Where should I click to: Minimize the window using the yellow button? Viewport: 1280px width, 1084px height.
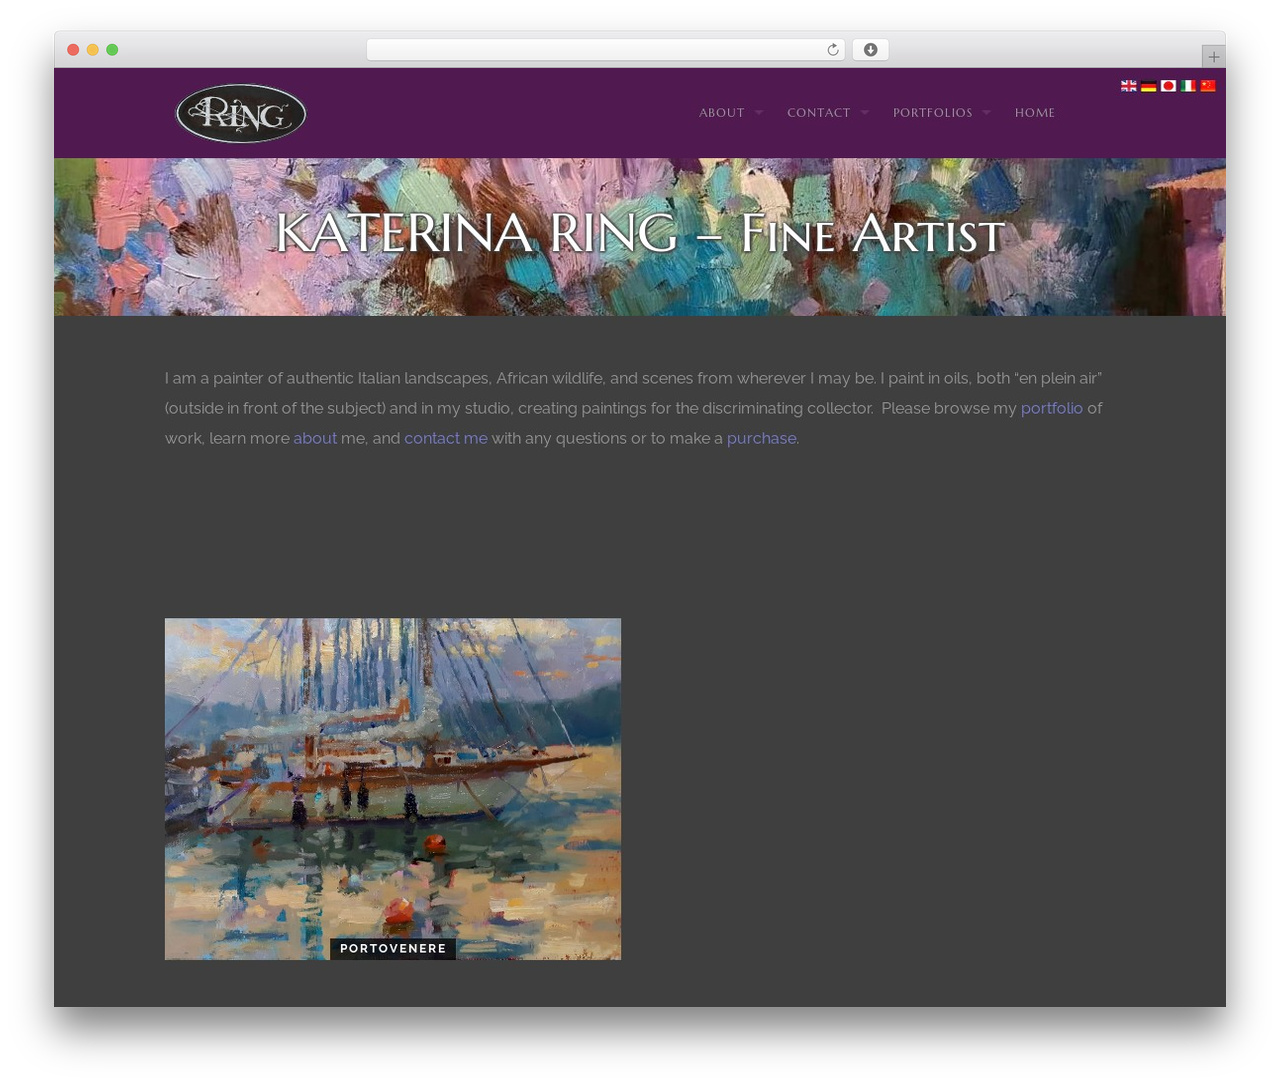pyautogui.click(x=93, y=50)
